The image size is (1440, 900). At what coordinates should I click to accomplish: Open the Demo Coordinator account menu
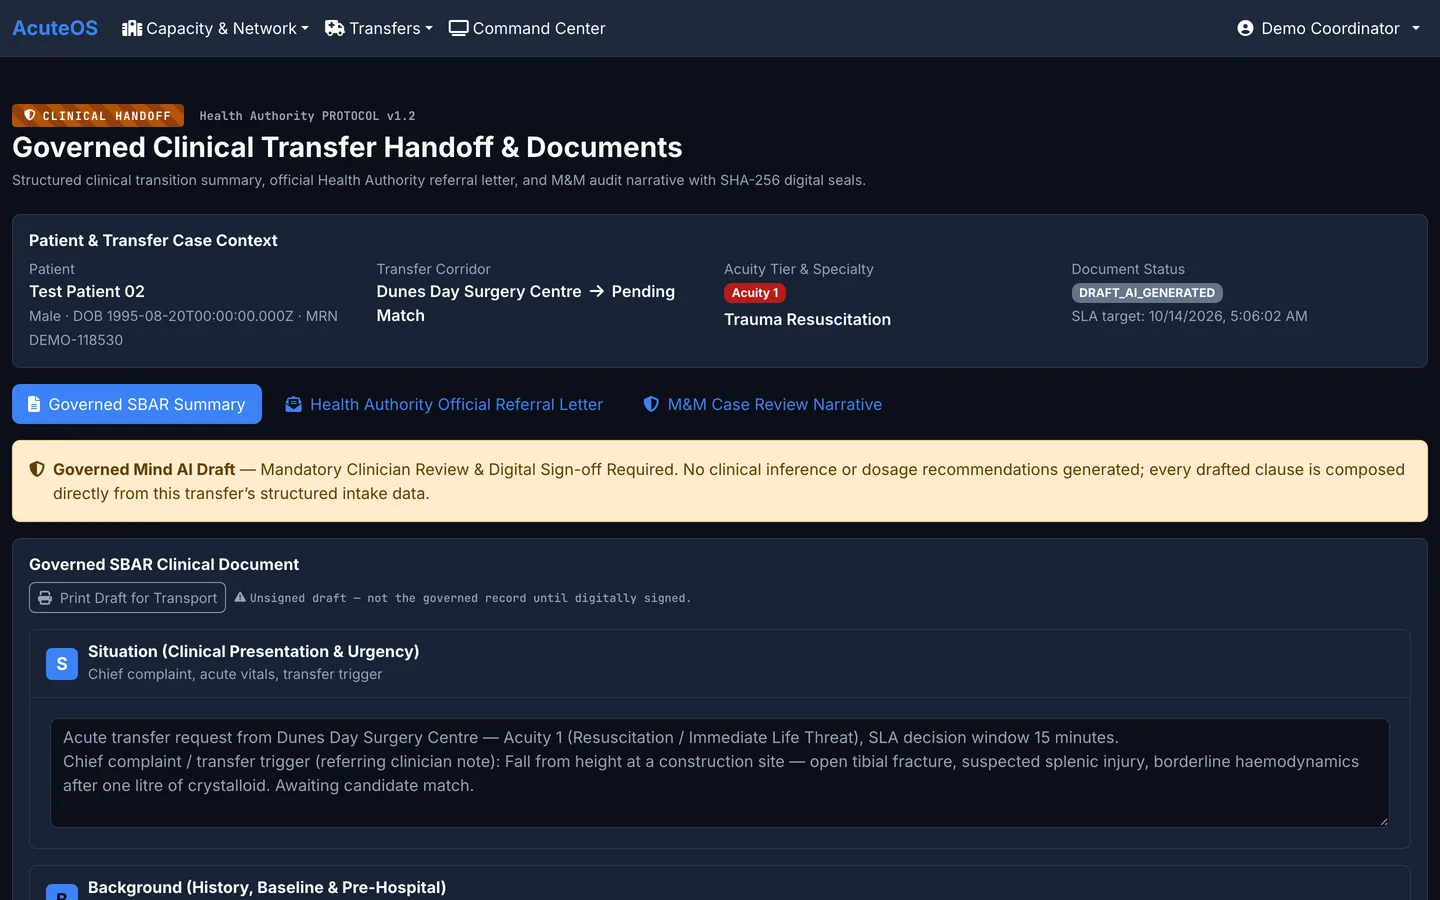point(1329,28)
